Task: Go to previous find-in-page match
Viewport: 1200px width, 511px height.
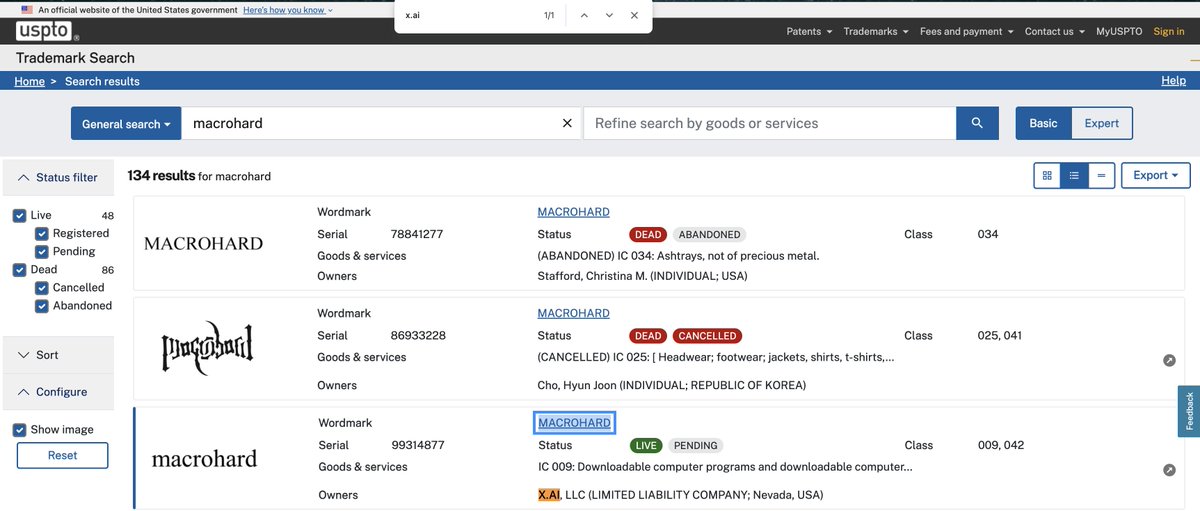Action: [584, 16]
